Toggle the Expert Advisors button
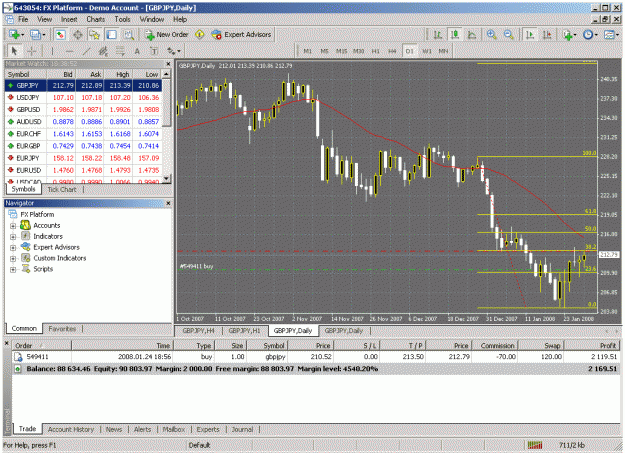 (242, 35)
